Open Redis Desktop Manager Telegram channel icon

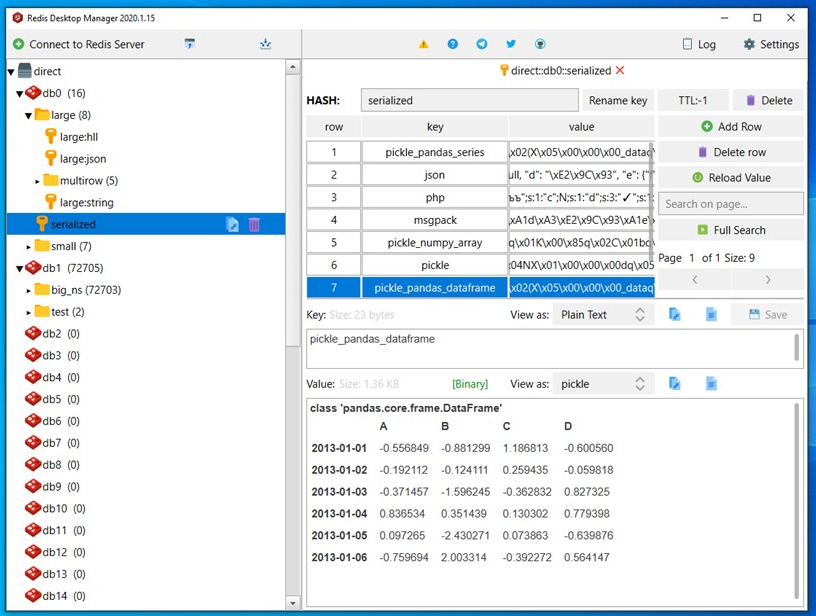click(x=482, y=44)
